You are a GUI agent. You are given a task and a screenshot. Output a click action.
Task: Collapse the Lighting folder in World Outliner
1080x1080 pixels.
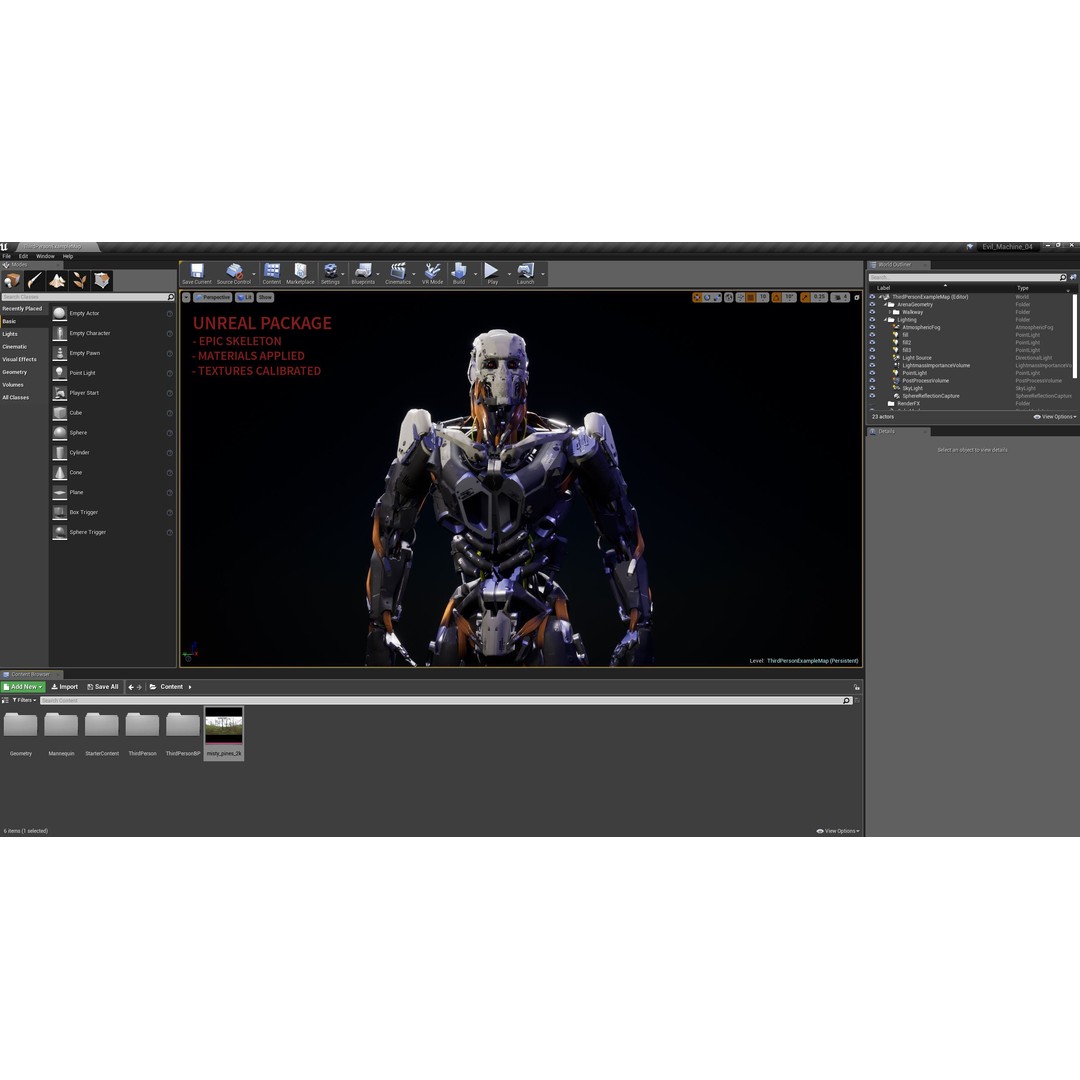click(x=885, y=320)
